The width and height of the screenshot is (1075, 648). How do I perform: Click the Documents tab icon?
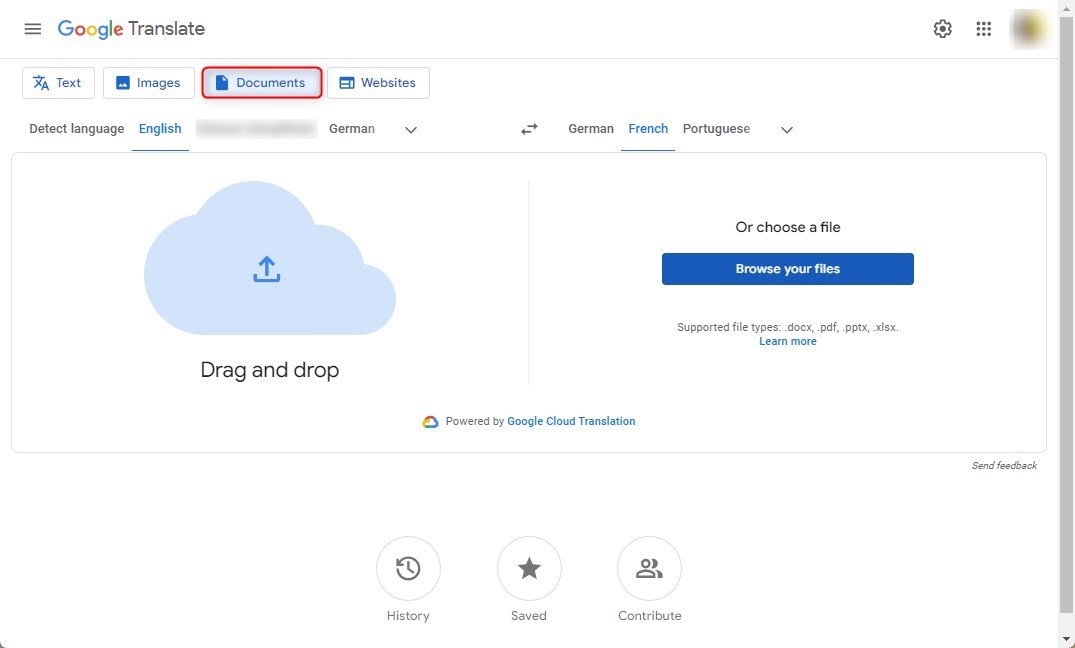tap(222, 82)
